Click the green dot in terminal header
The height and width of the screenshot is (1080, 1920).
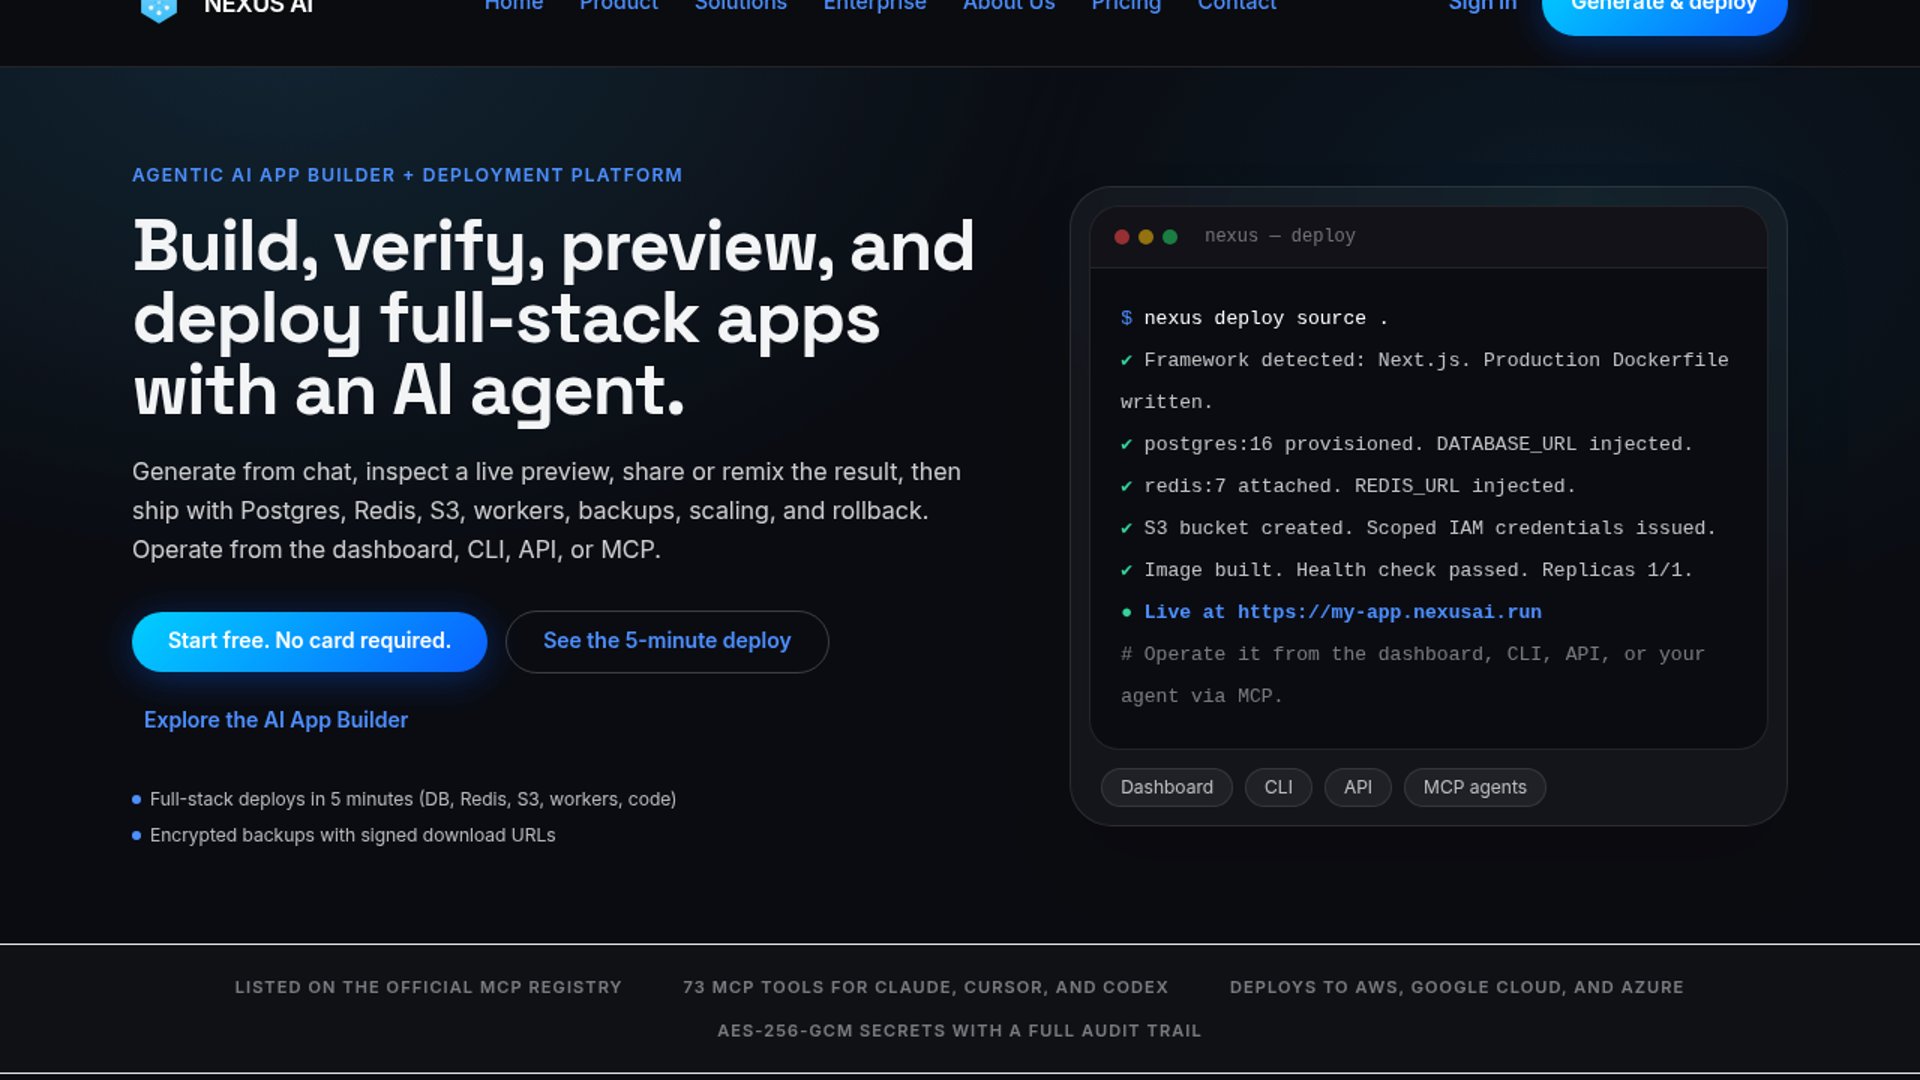1170,237
